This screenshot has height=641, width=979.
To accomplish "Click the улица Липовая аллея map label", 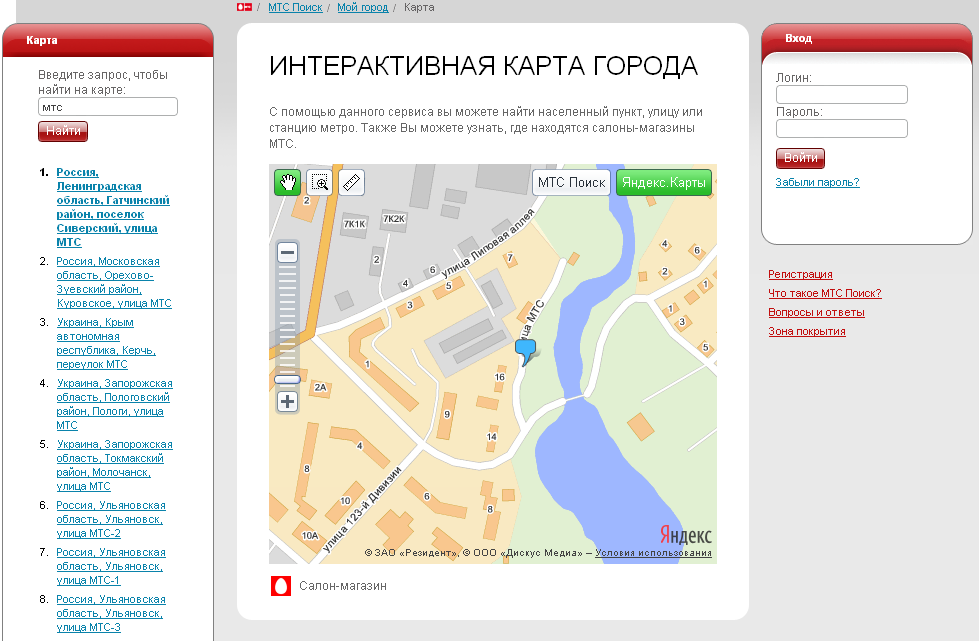I will (488, 243).
